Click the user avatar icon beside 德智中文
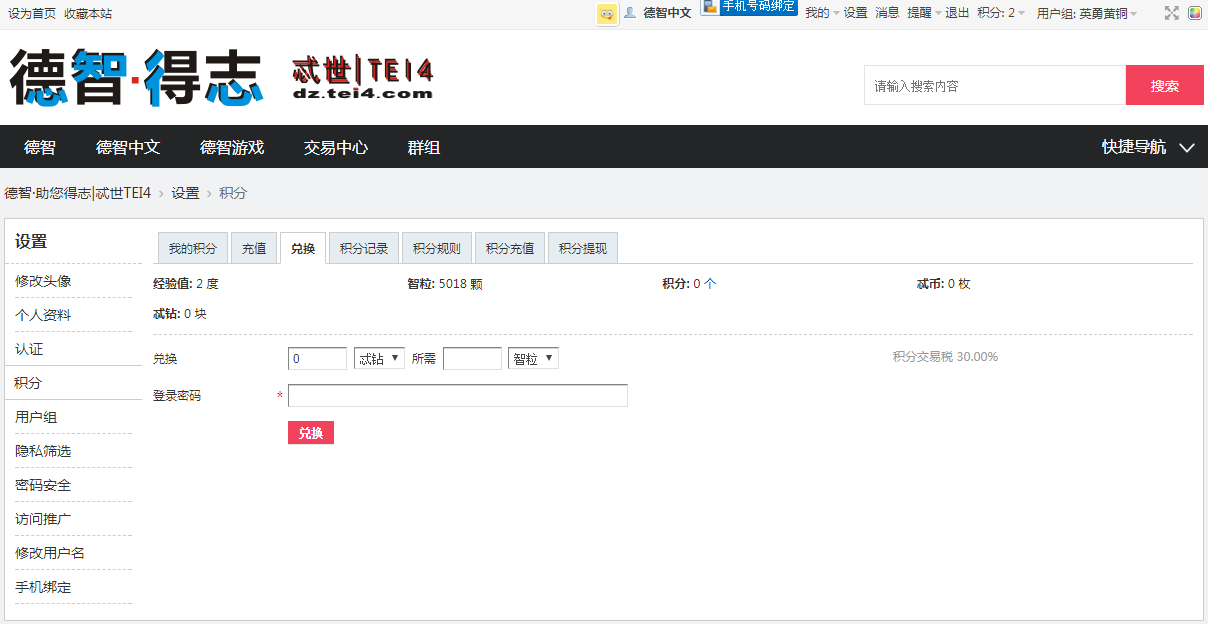The height and width of the screenshot is (624, 1208). [631, 14]
